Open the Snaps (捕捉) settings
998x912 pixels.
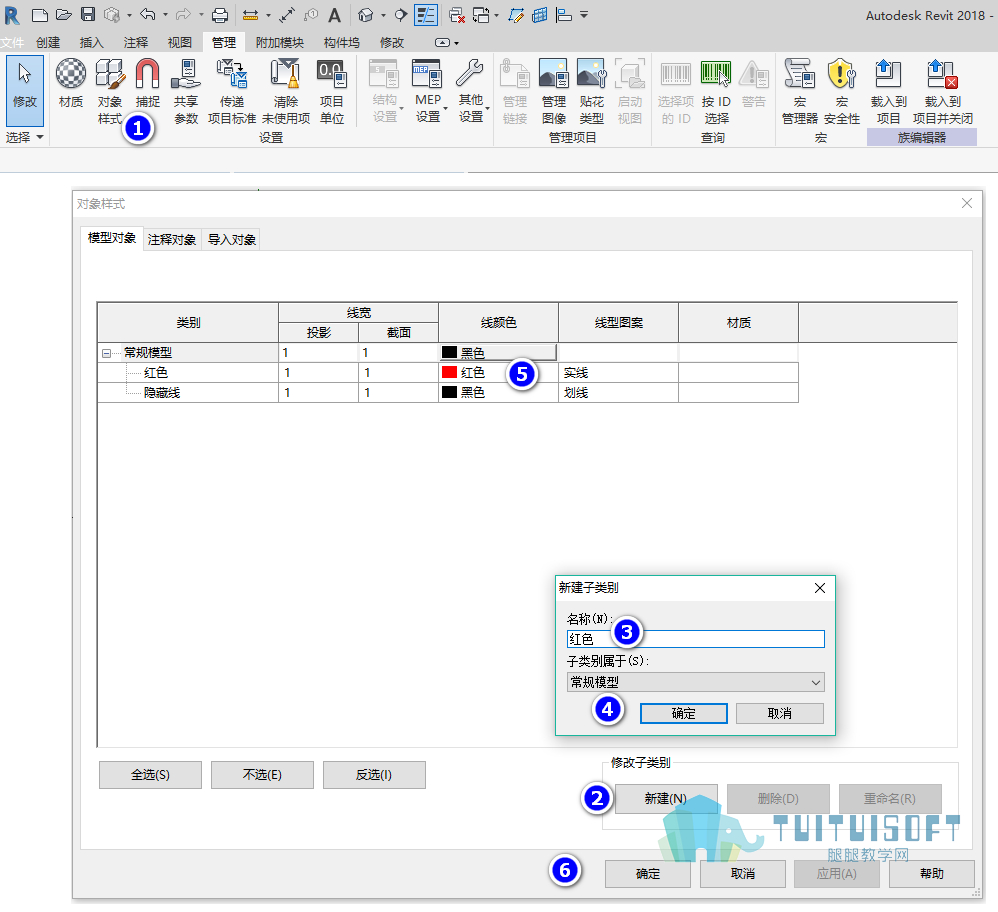point(148,83)
